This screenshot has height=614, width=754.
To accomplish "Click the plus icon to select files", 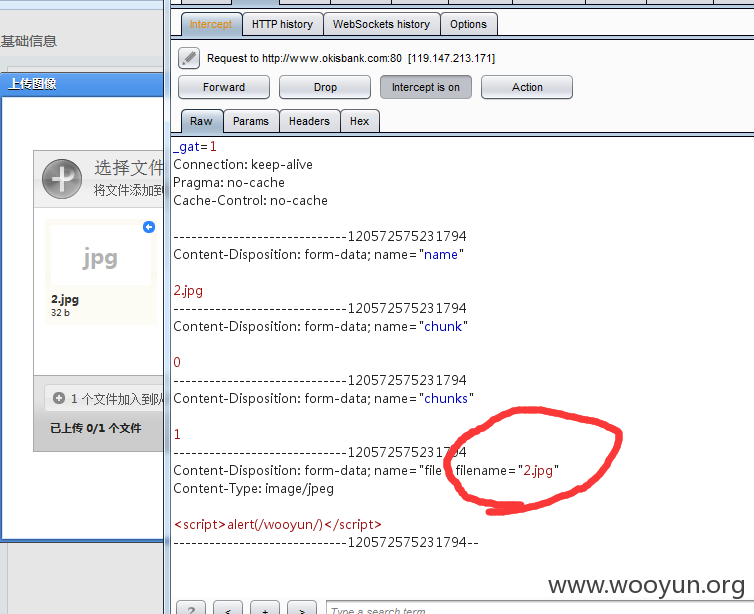I will [x=62, y=179].
